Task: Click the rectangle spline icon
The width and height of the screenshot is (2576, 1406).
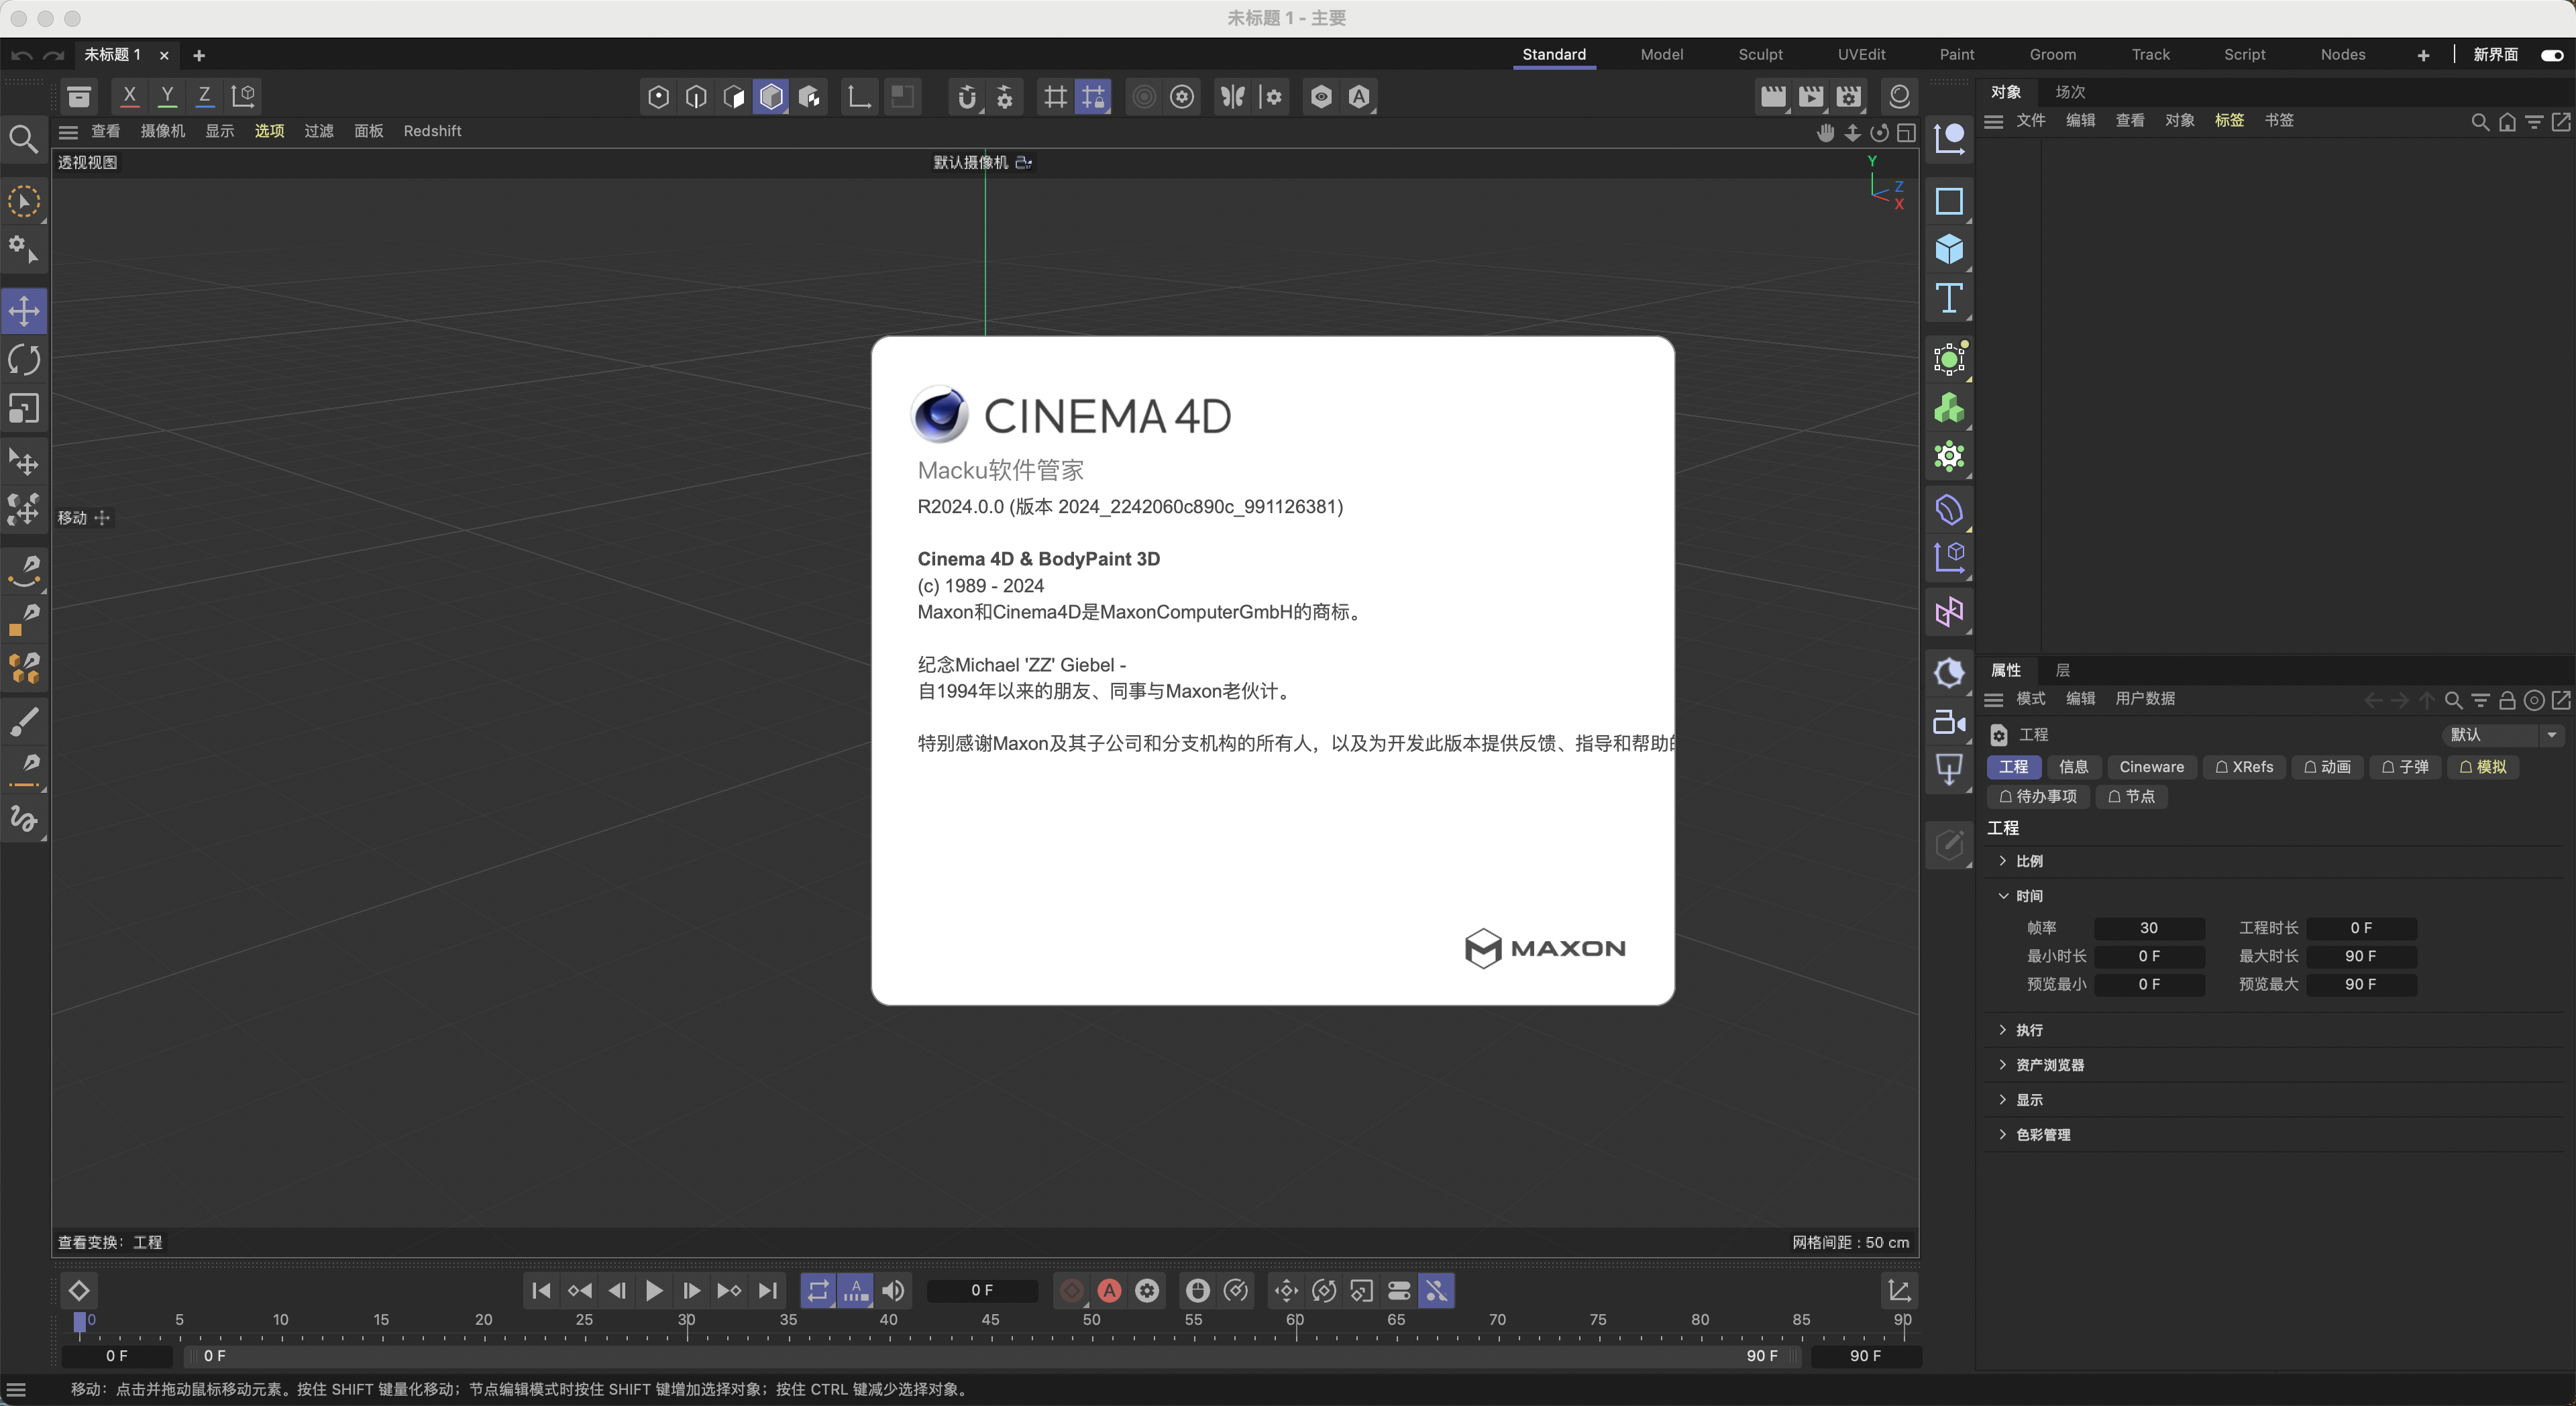Action: tap(1949, 201)
